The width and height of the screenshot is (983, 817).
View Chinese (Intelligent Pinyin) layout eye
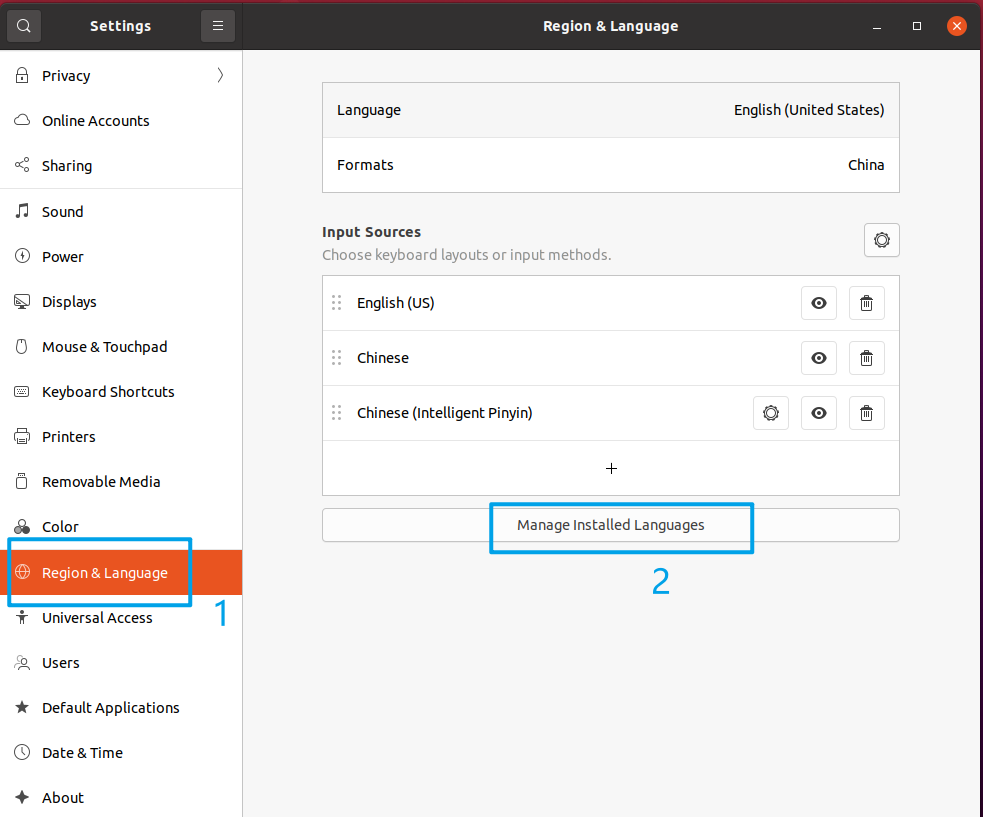coord(819,413)
